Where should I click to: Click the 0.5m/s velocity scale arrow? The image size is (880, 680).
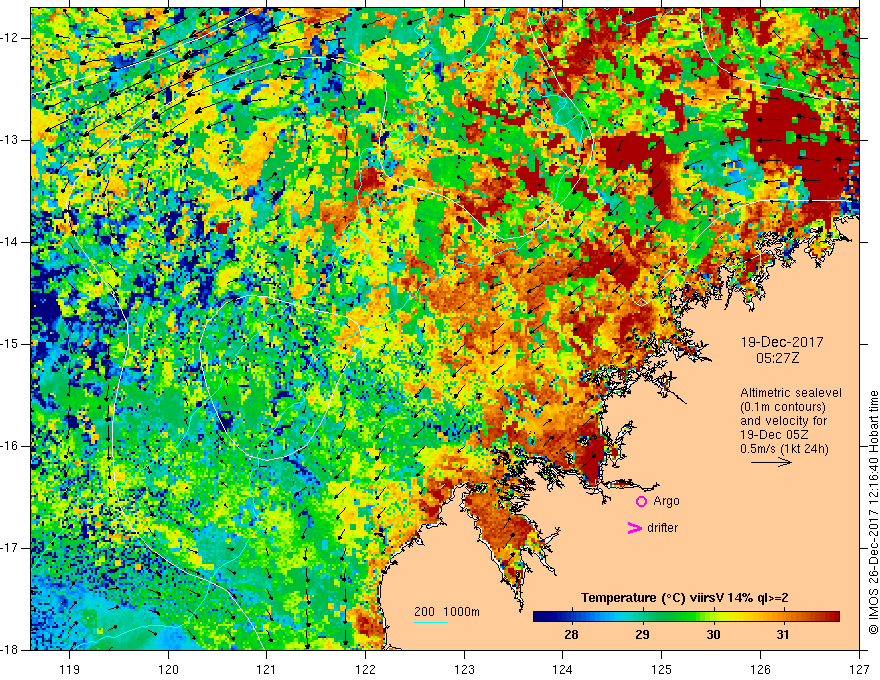point(771,462)
